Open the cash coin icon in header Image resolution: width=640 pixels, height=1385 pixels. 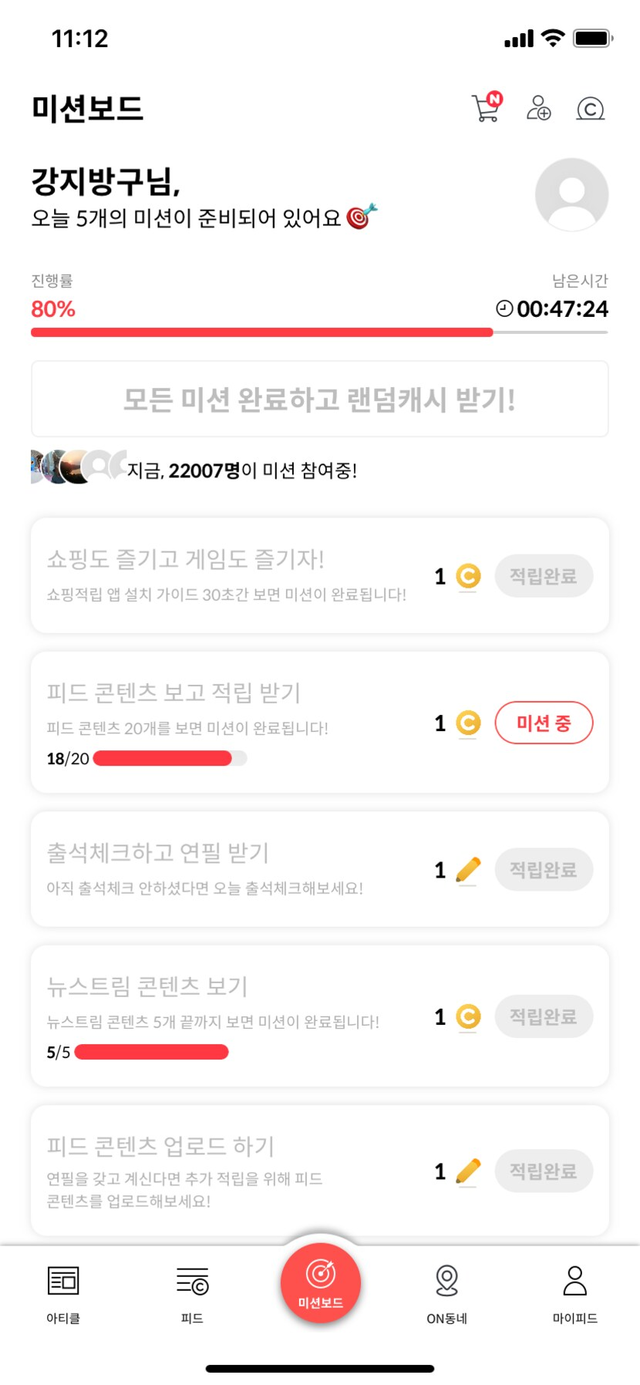(x=591, y=108)
